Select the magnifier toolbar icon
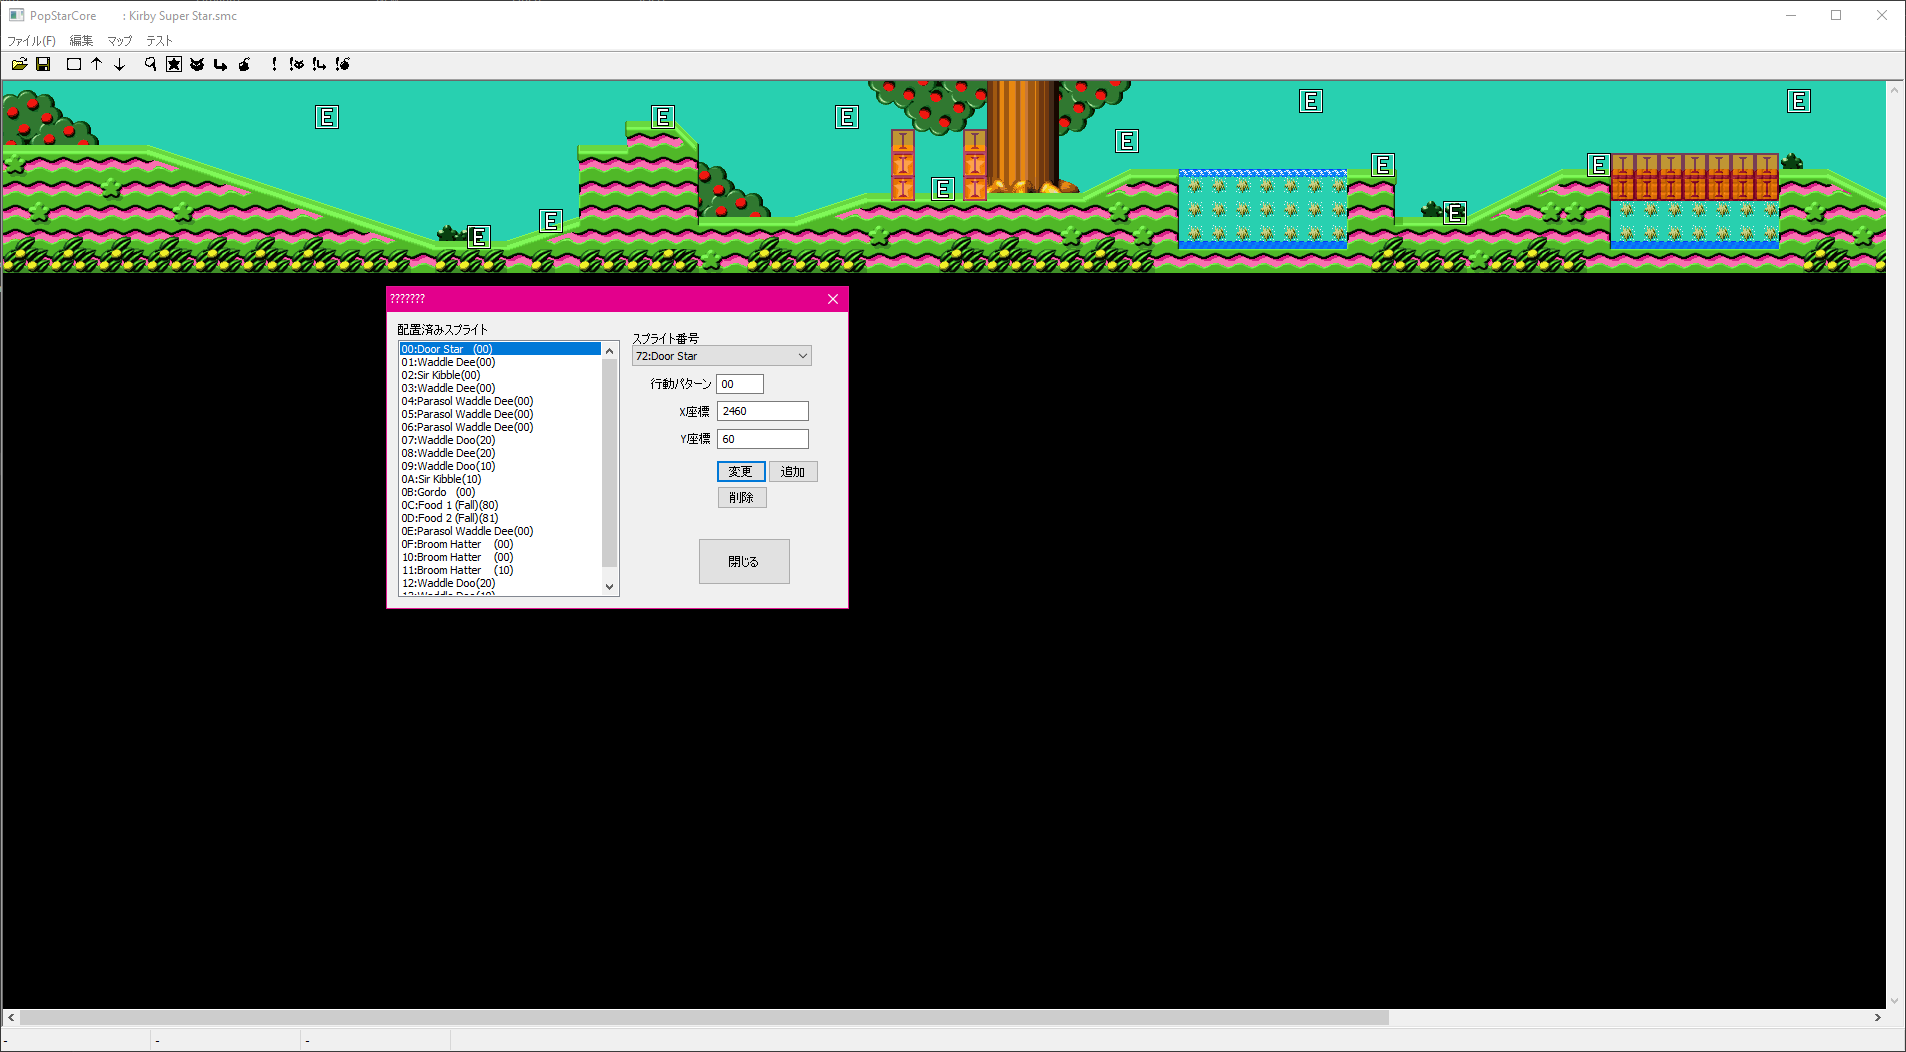The width and height of the screenshot is (1906, 1052). pyautogui.click(x=151, y=64)
